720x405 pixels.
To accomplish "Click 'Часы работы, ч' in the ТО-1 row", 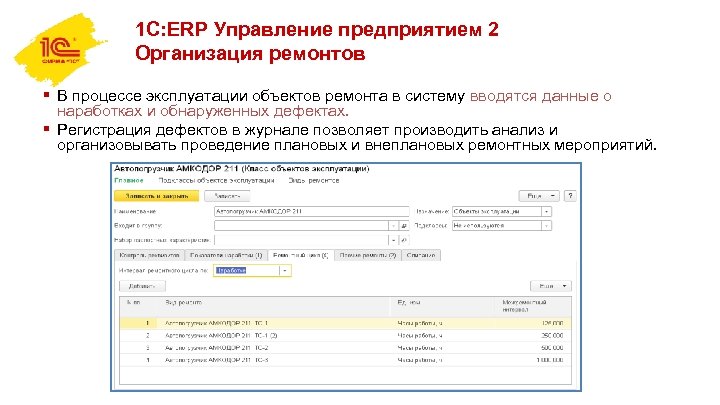I will (420, 323).
